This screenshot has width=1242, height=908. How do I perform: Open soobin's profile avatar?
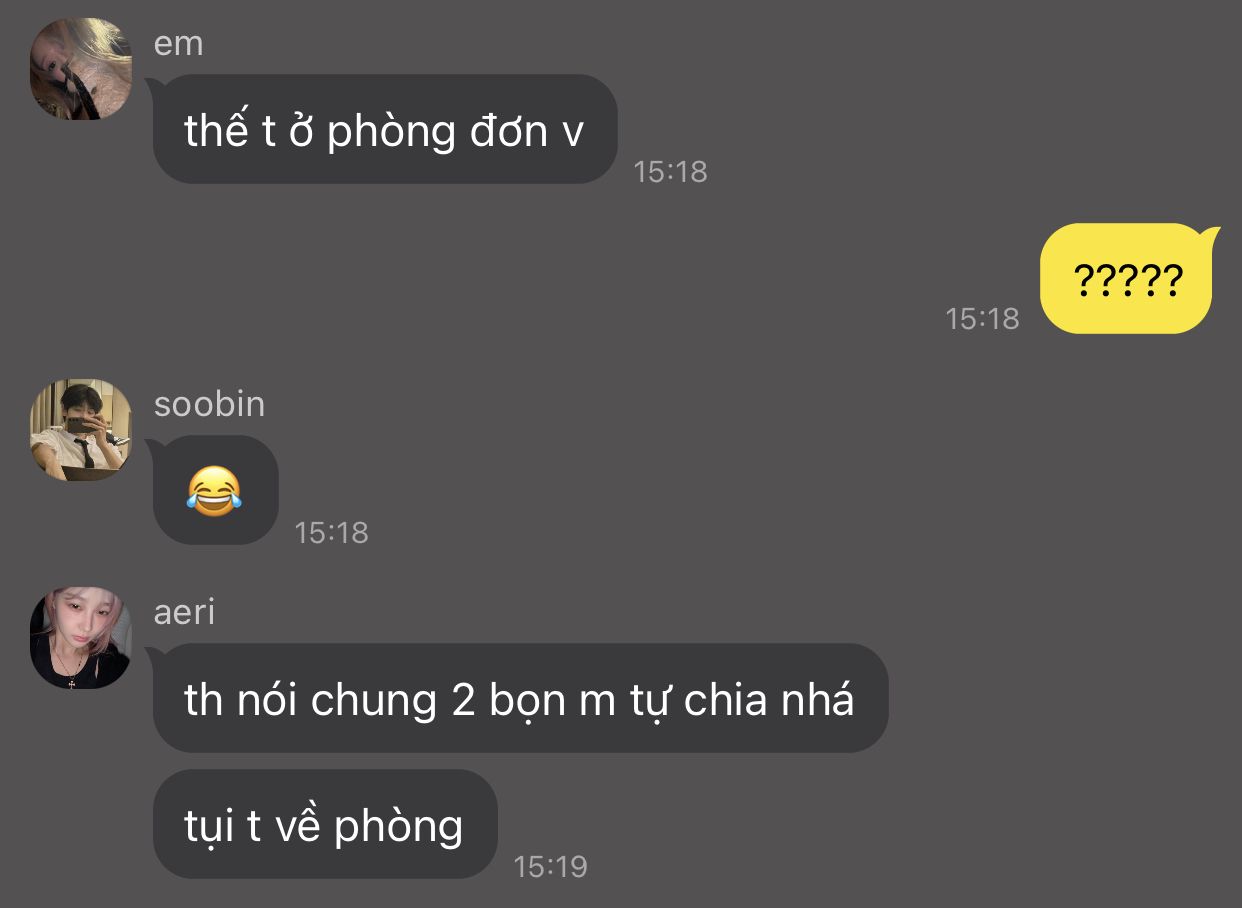pos(81,430)
